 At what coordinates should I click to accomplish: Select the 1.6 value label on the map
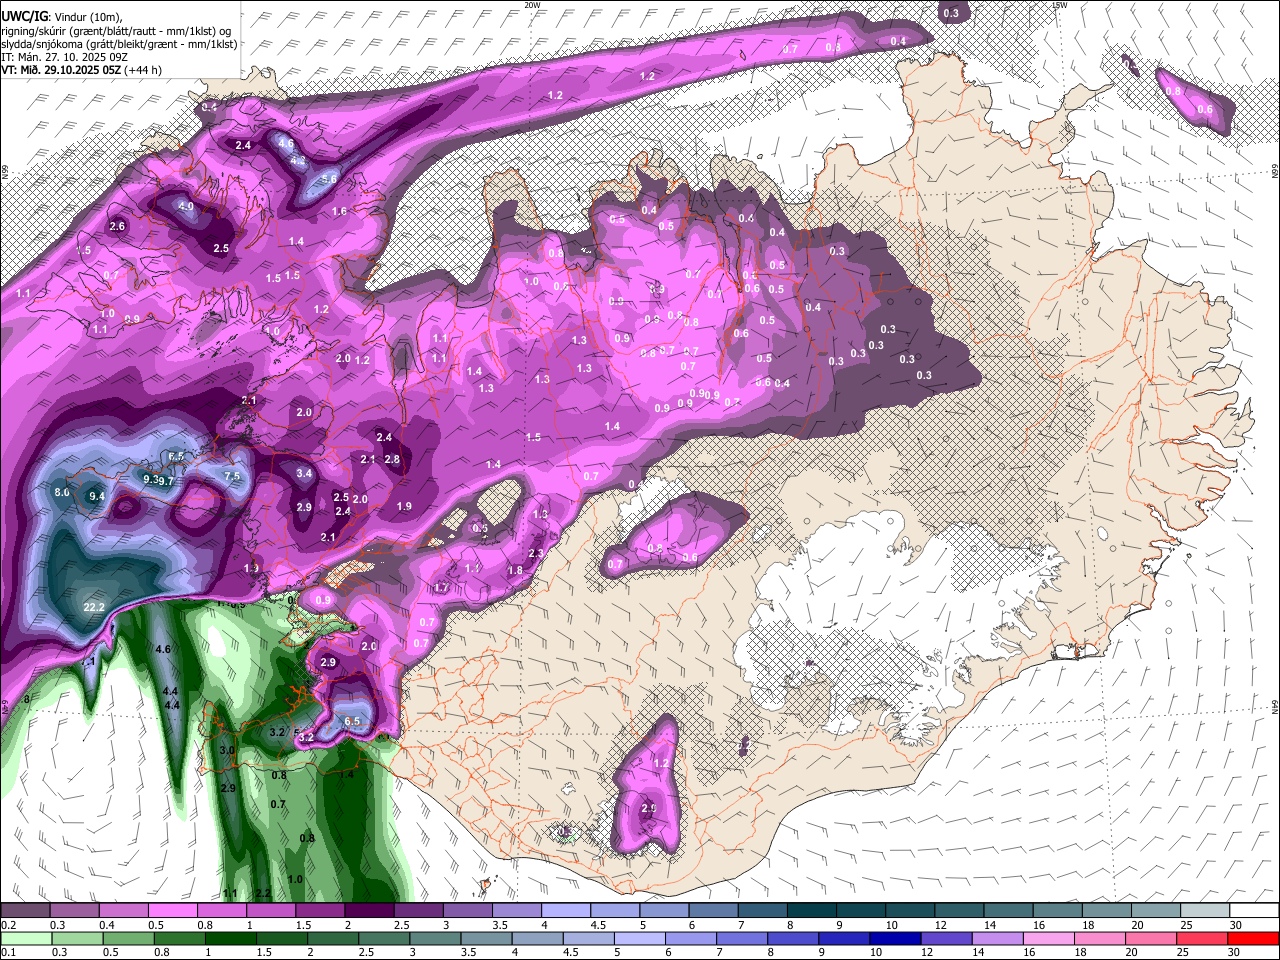[x=339, y=211]
